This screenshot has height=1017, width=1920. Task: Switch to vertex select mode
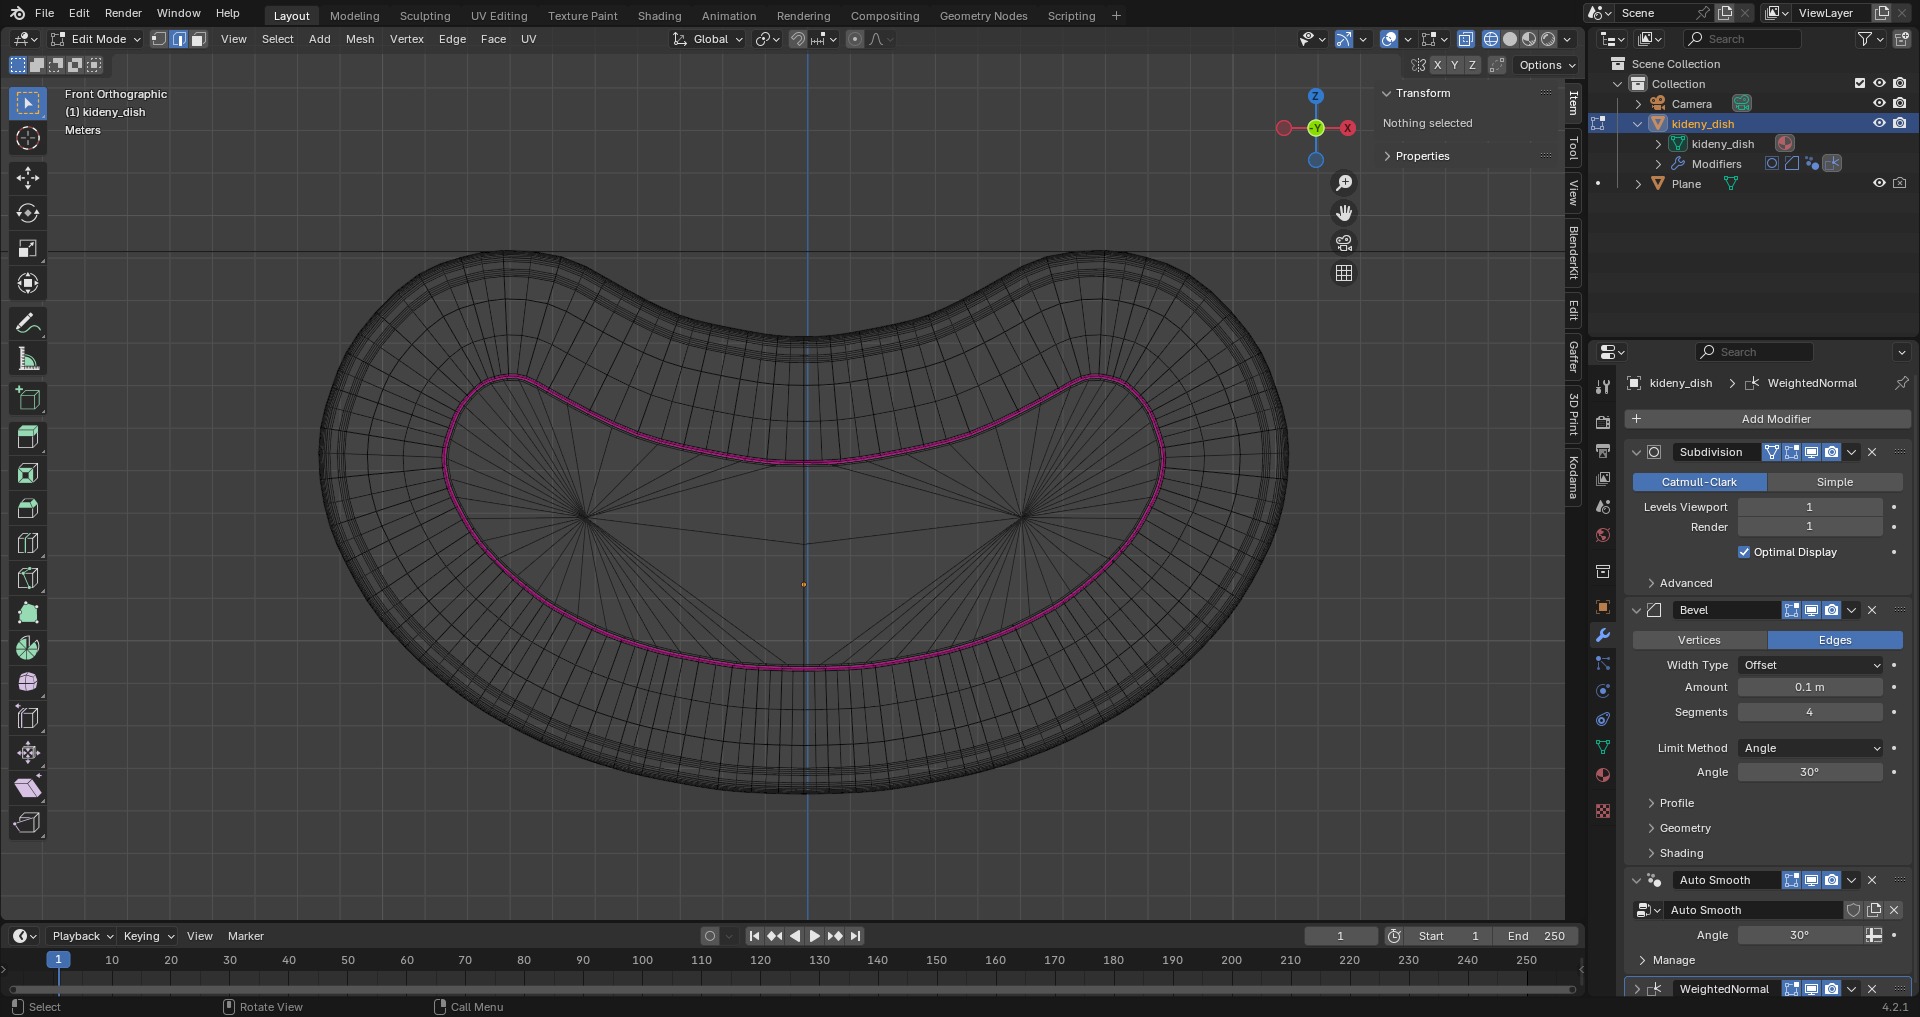(x=159, y=39)
